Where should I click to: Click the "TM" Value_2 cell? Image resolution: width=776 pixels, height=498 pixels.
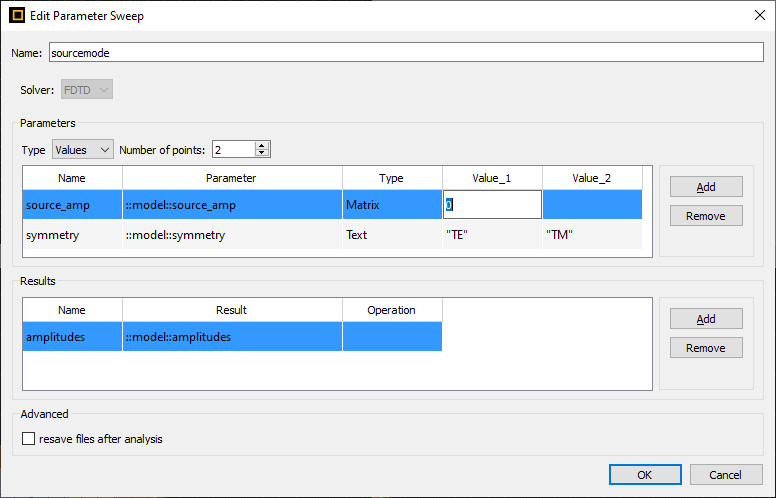coord(591,235)
